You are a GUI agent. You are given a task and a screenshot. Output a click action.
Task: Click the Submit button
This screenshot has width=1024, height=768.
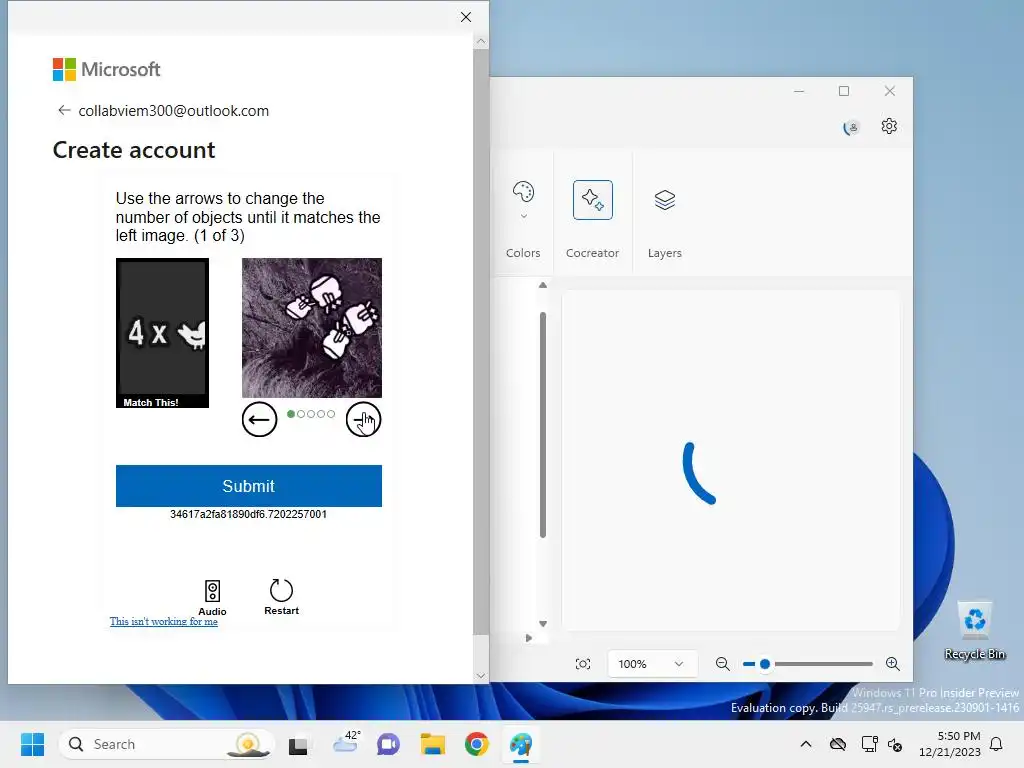click(x=249, y=486)
